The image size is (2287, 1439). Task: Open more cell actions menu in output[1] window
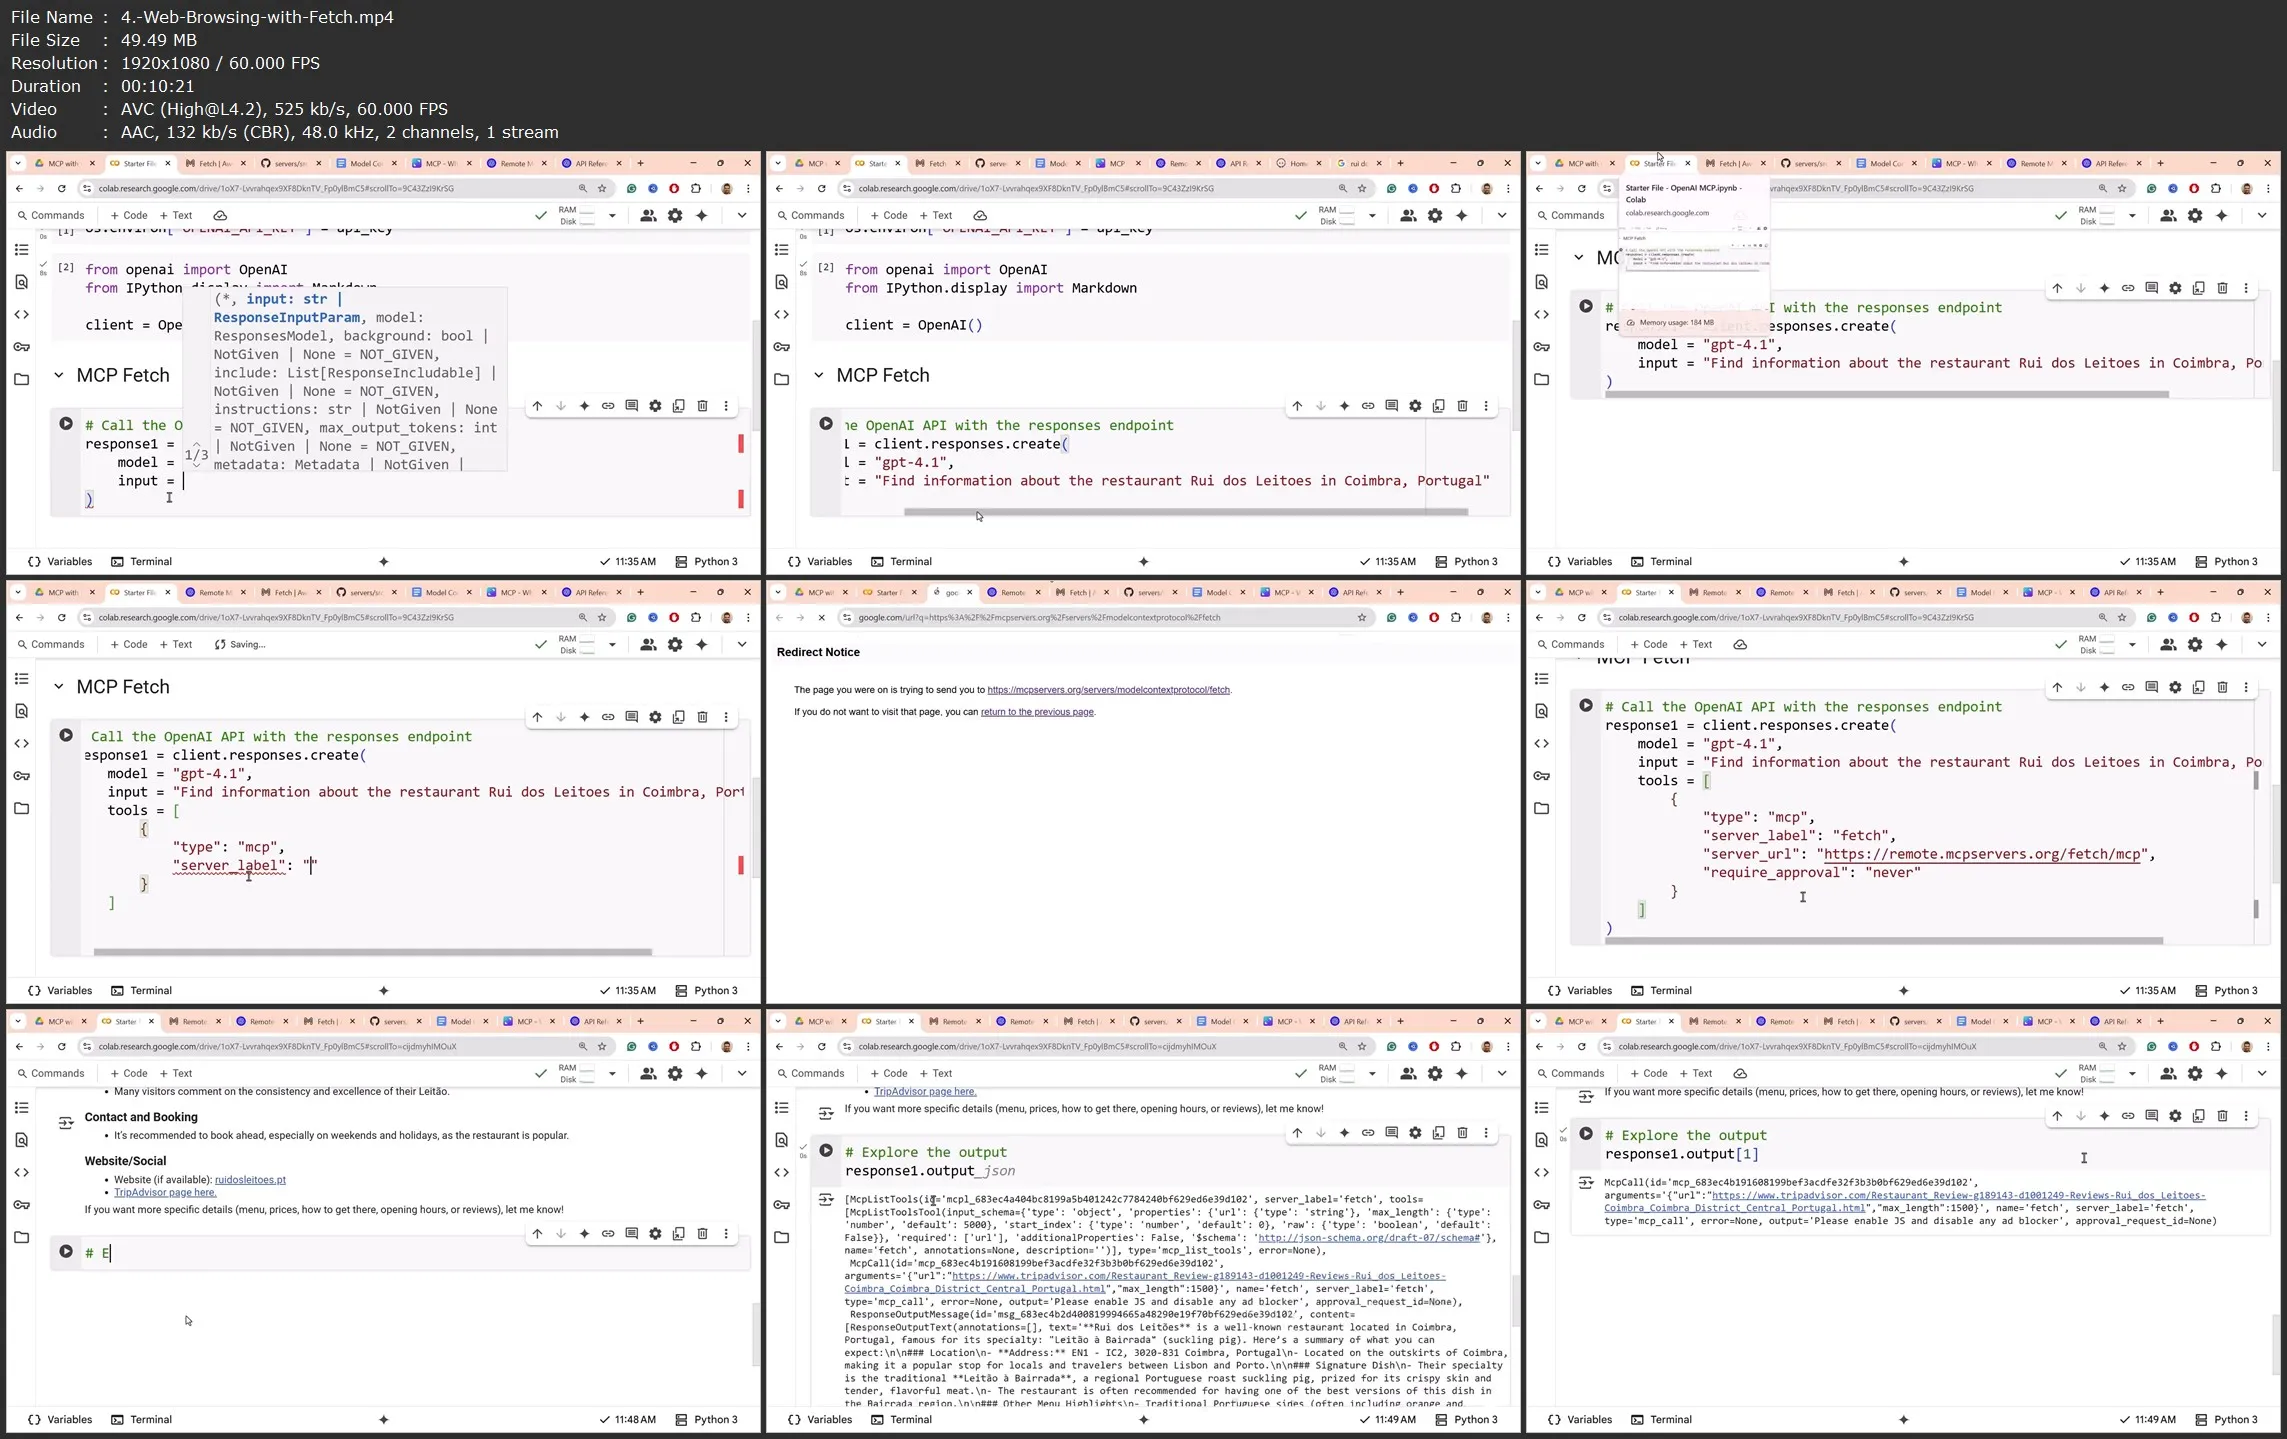pyautogui.click(x=2246, y=1116)
